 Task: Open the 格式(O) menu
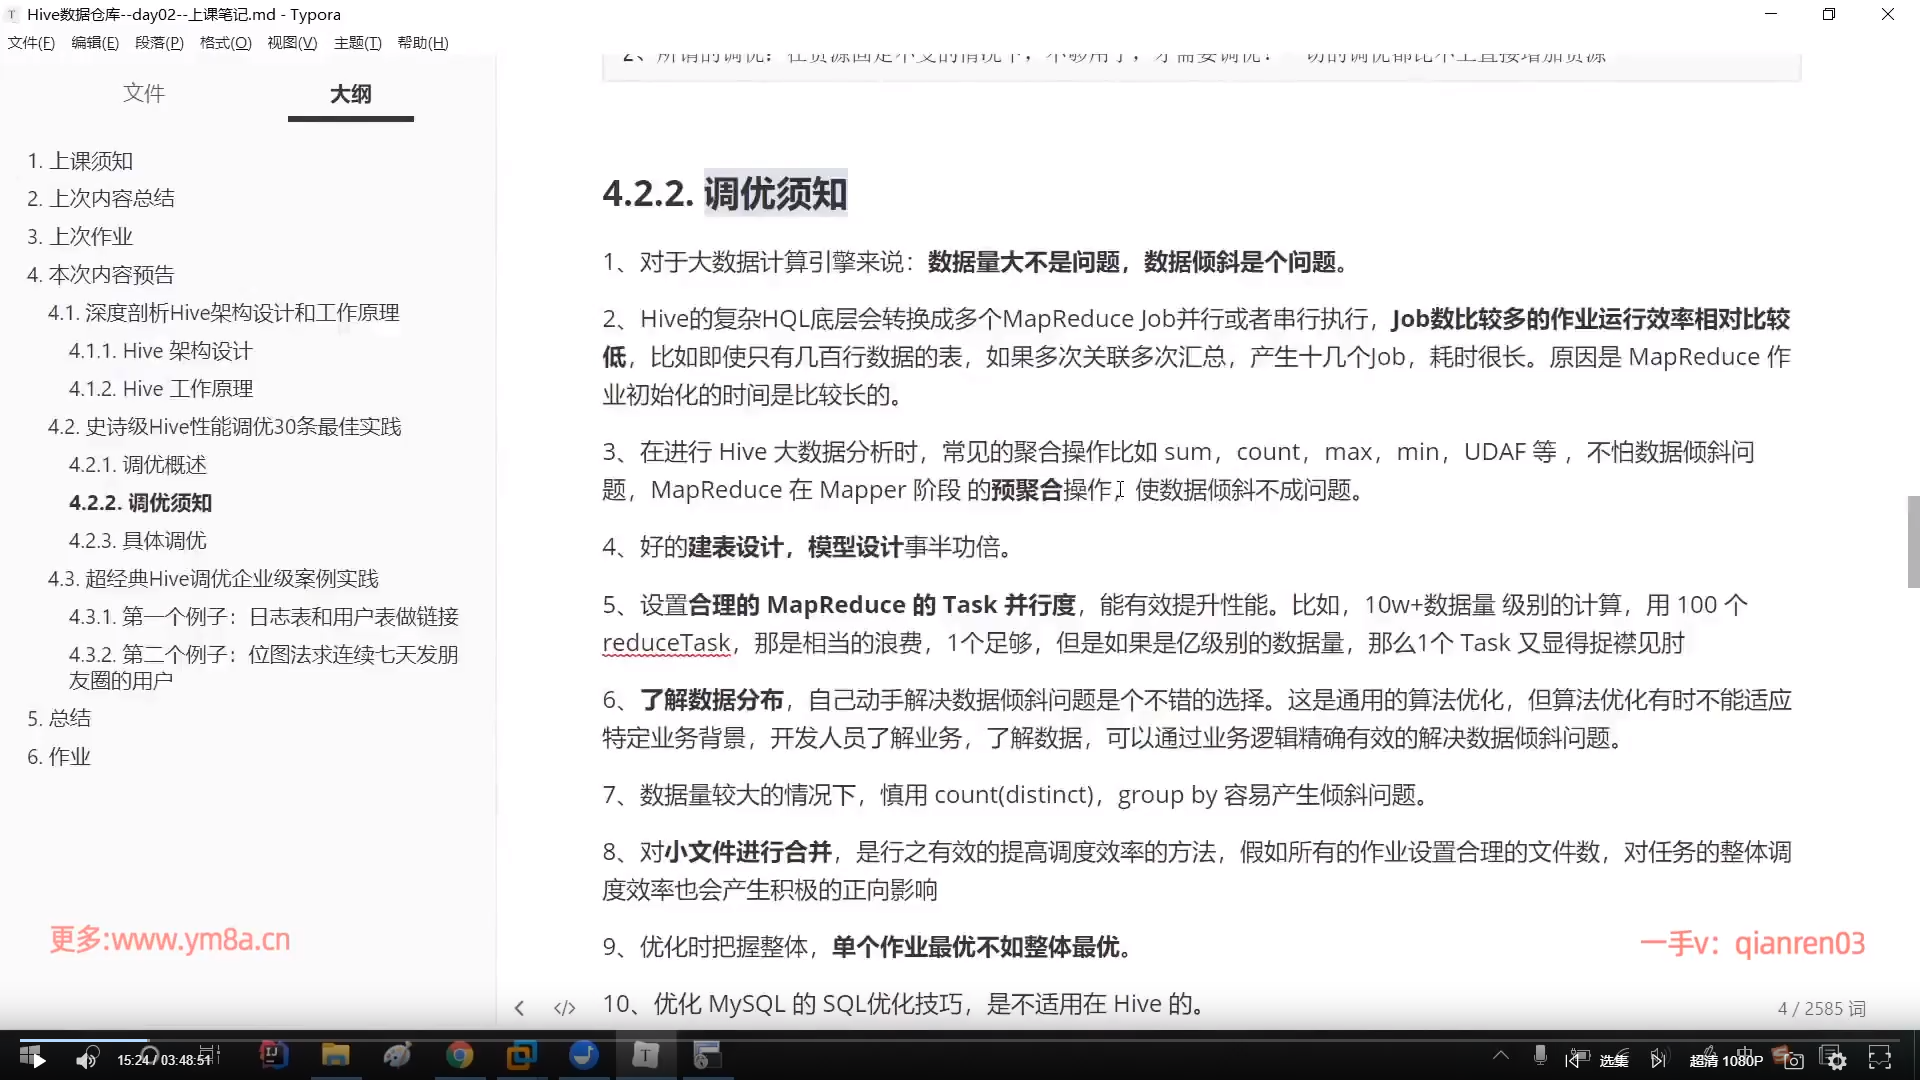click(225, 43)
